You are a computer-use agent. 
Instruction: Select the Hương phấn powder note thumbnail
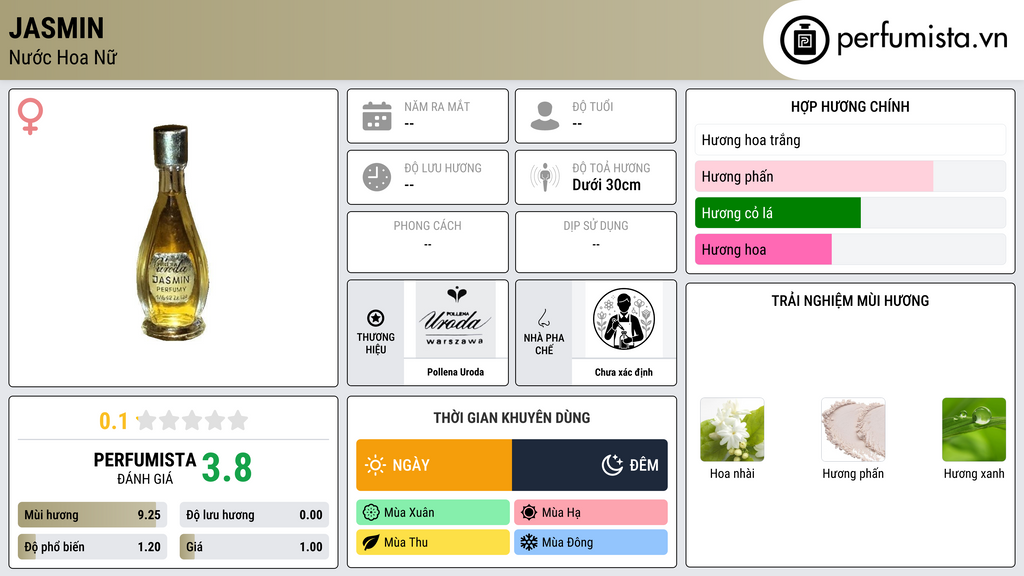[x=853, y=430]
